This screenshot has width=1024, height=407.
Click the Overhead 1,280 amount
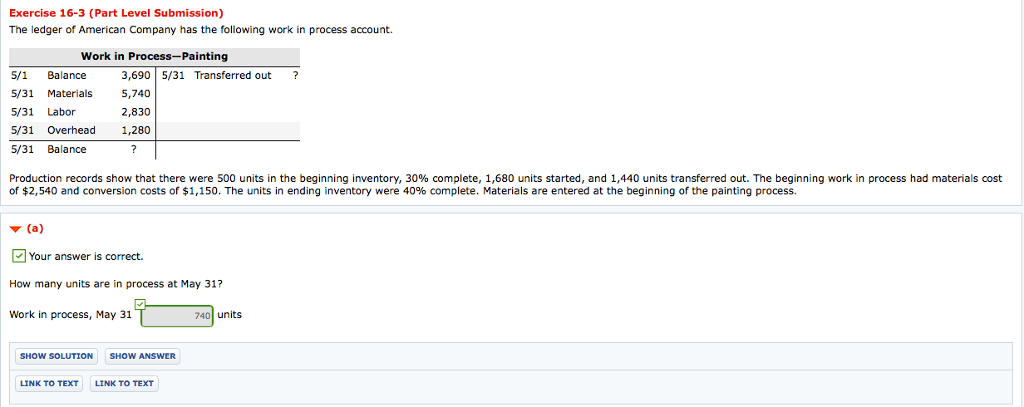pyautogui.click(x=135, y=130)
